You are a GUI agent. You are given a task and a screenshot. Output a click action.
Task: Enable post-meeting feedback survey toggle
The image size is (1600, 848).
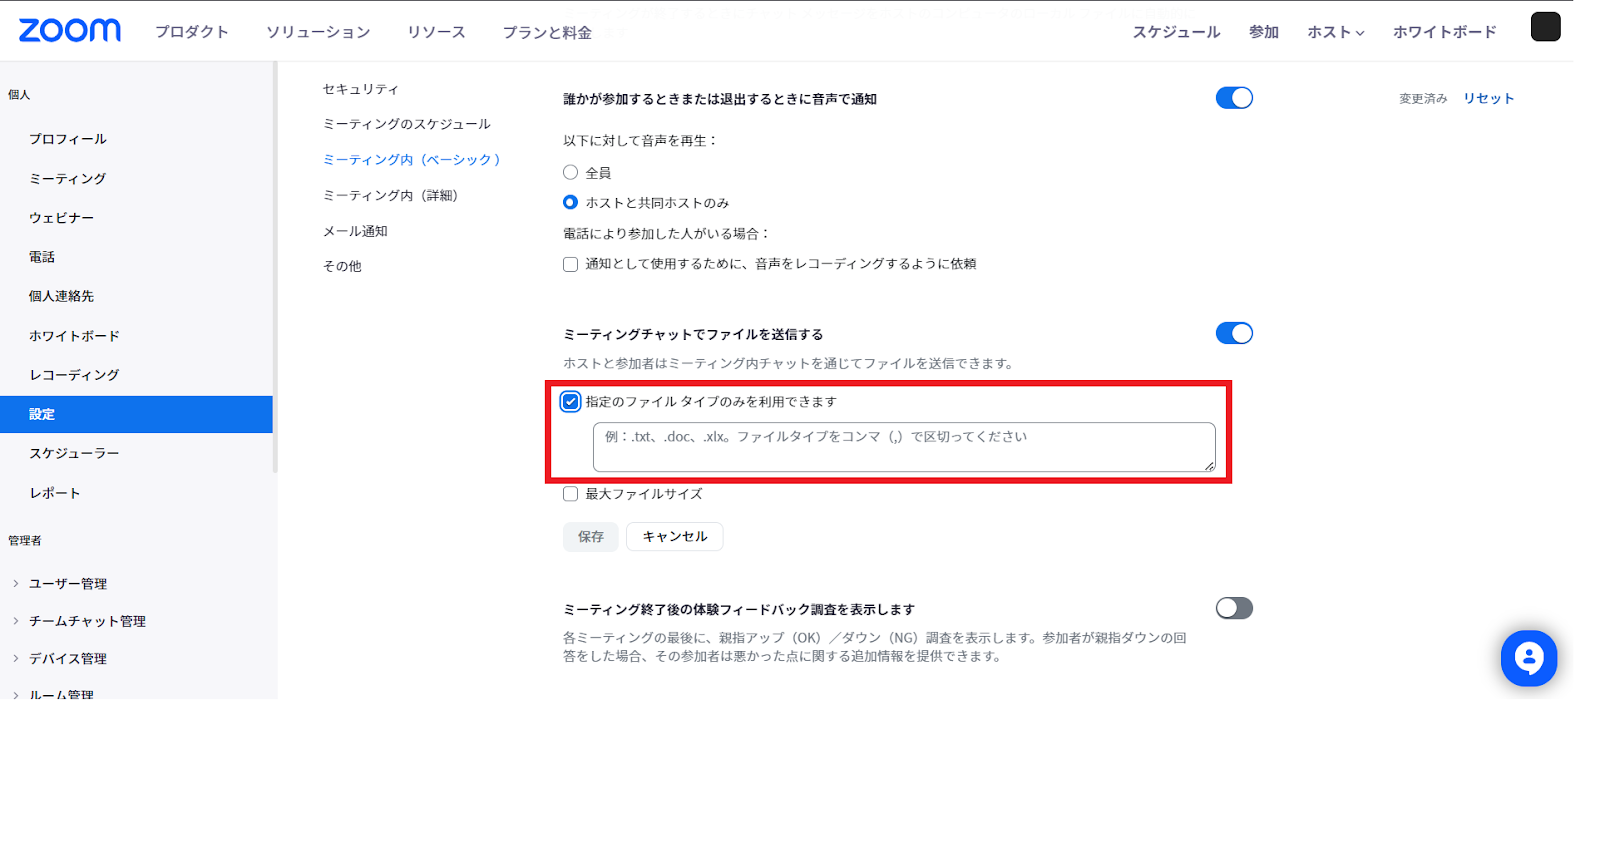pos(1234,608)
